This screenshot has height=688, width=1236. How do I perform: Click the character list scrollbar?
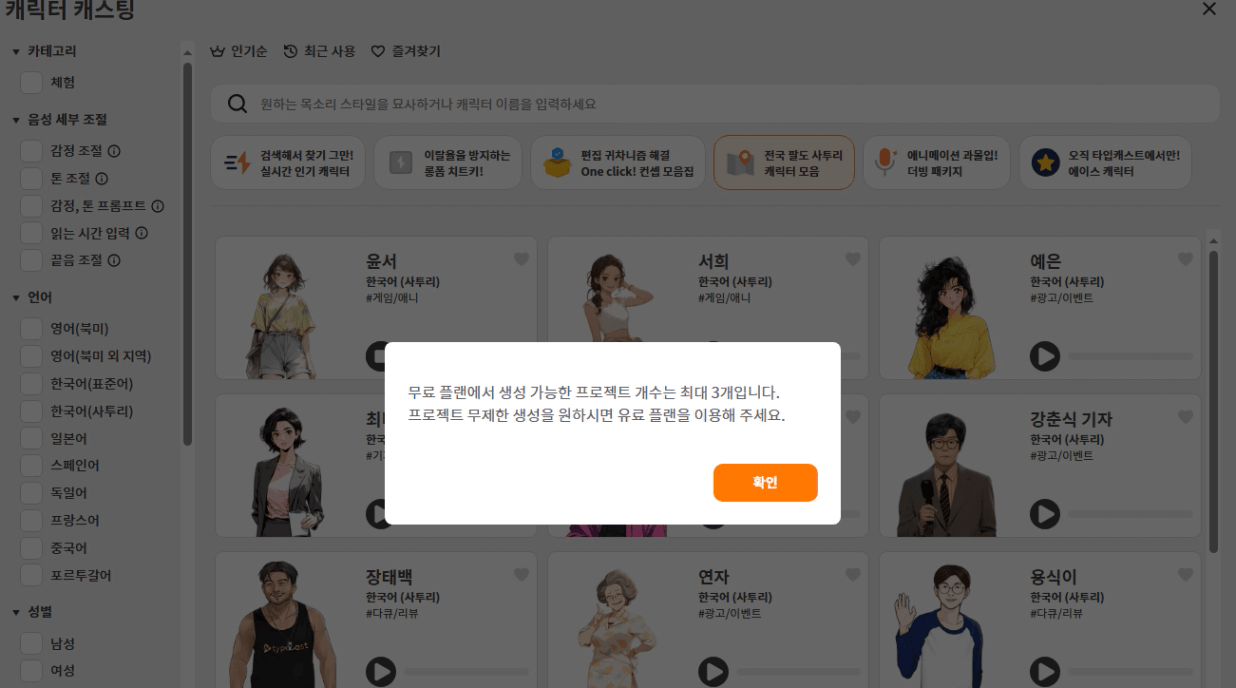click(x=1213, y=400)
